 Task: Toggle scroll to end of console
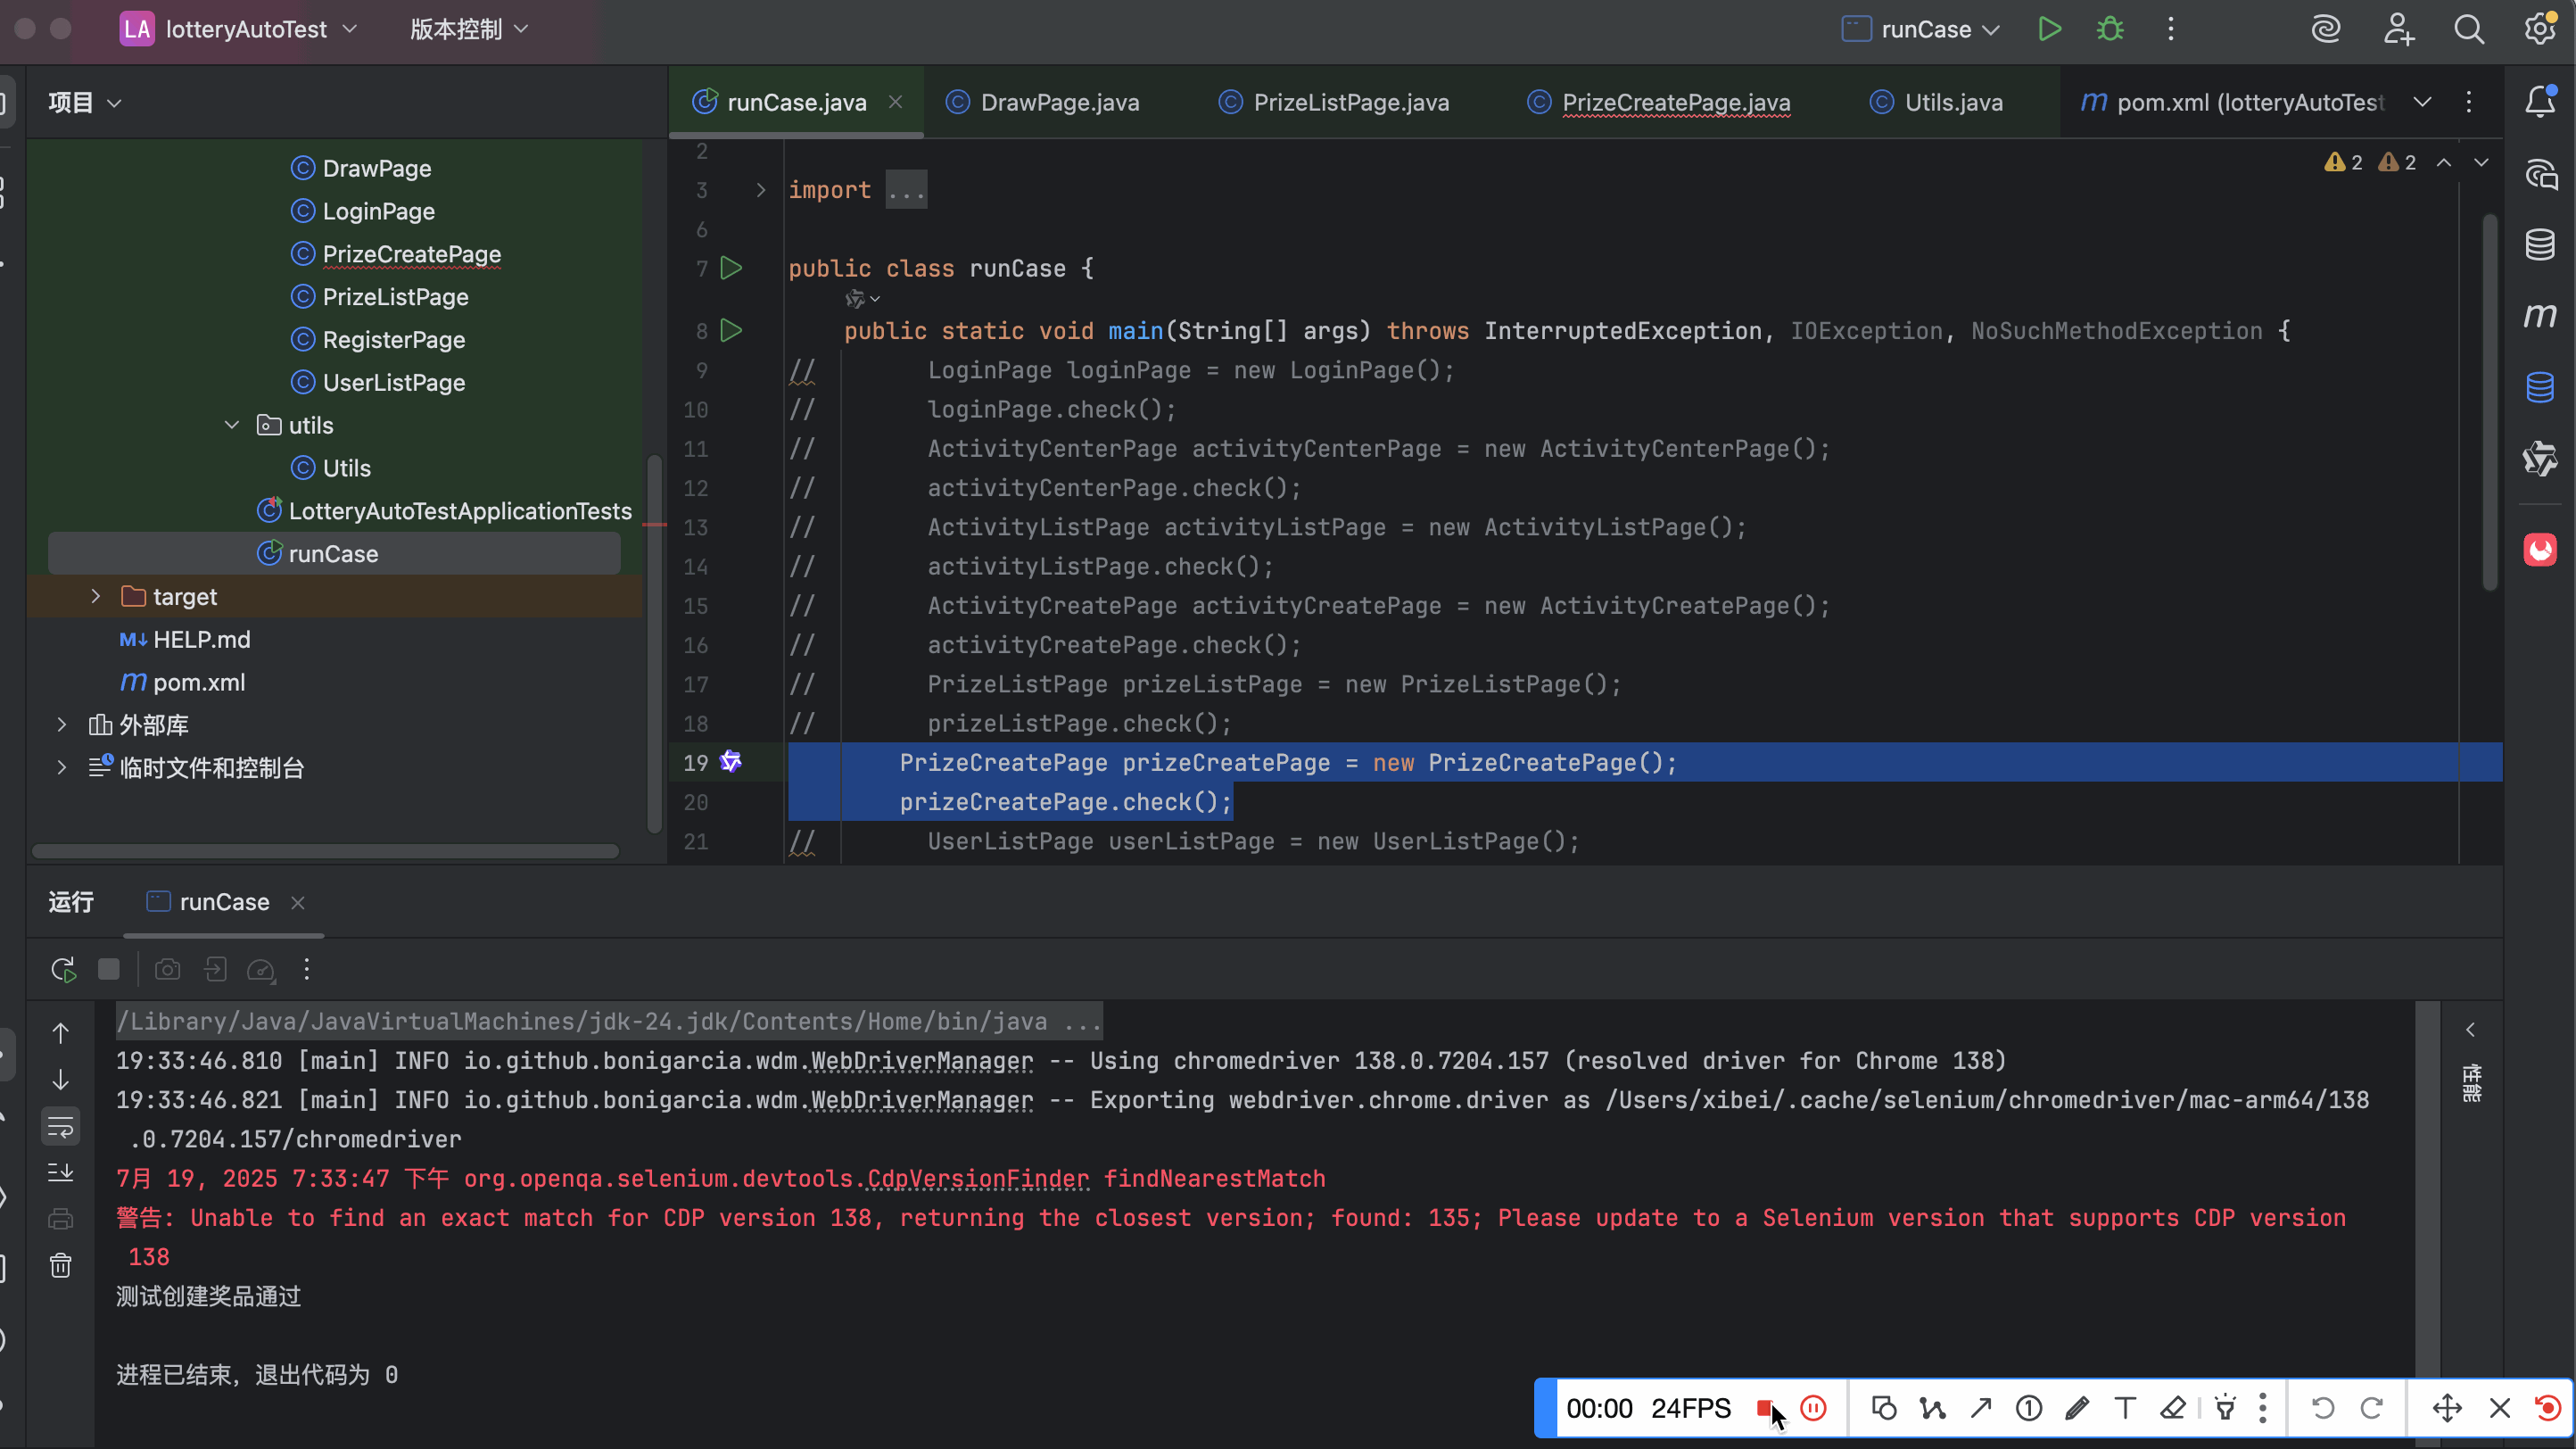pos(61,1173)
